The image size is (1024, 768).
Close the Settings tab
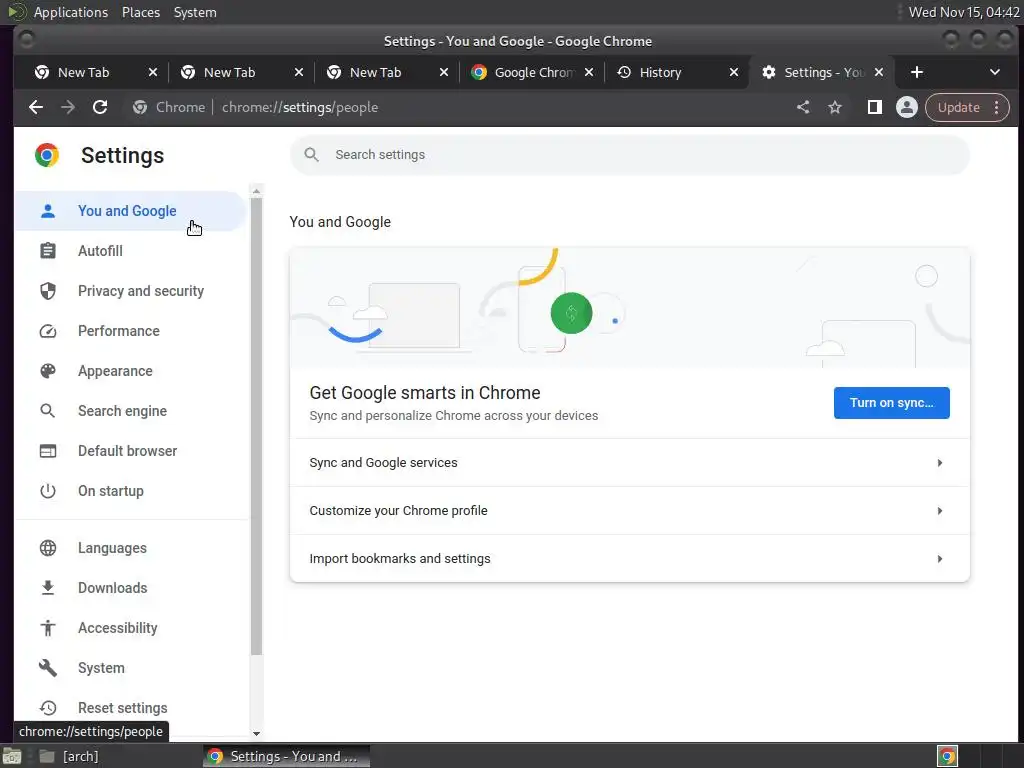879,72
